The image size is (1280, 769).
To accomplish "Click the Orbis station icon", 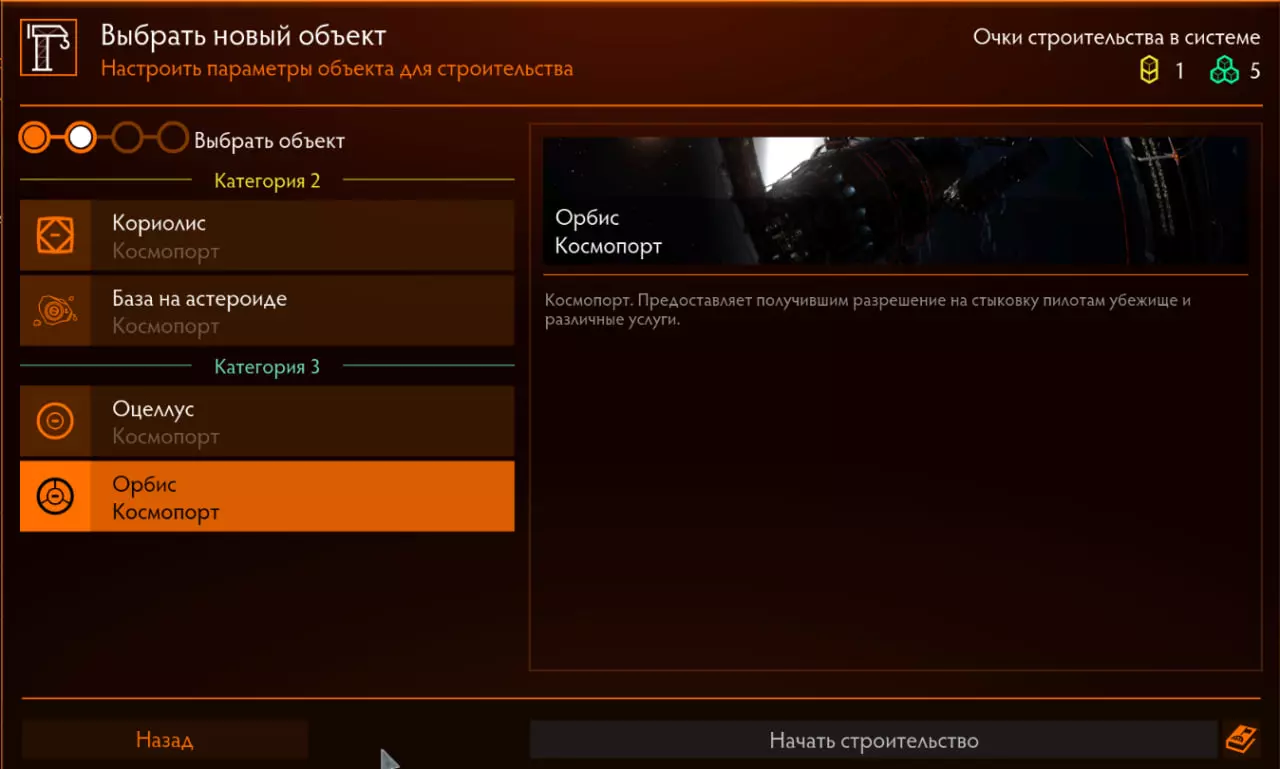I will point(55,496).
